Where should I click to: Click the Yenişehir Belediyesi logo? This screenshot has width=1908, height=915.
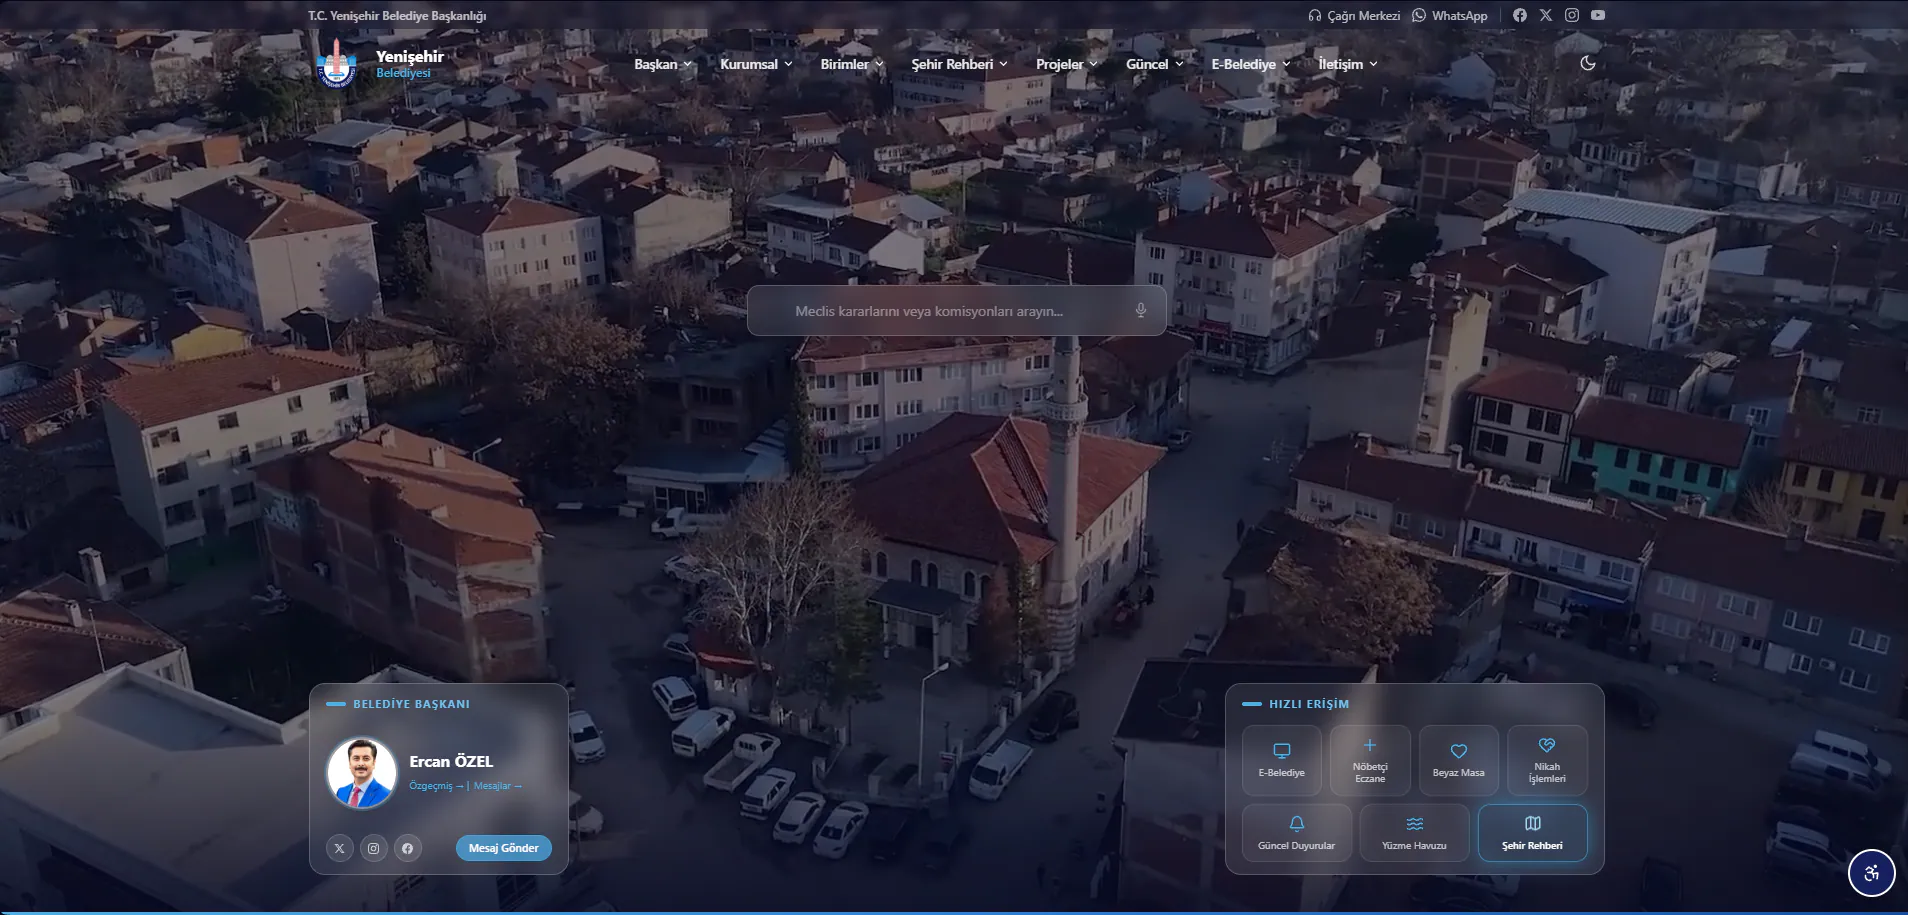tap(379, 63)
